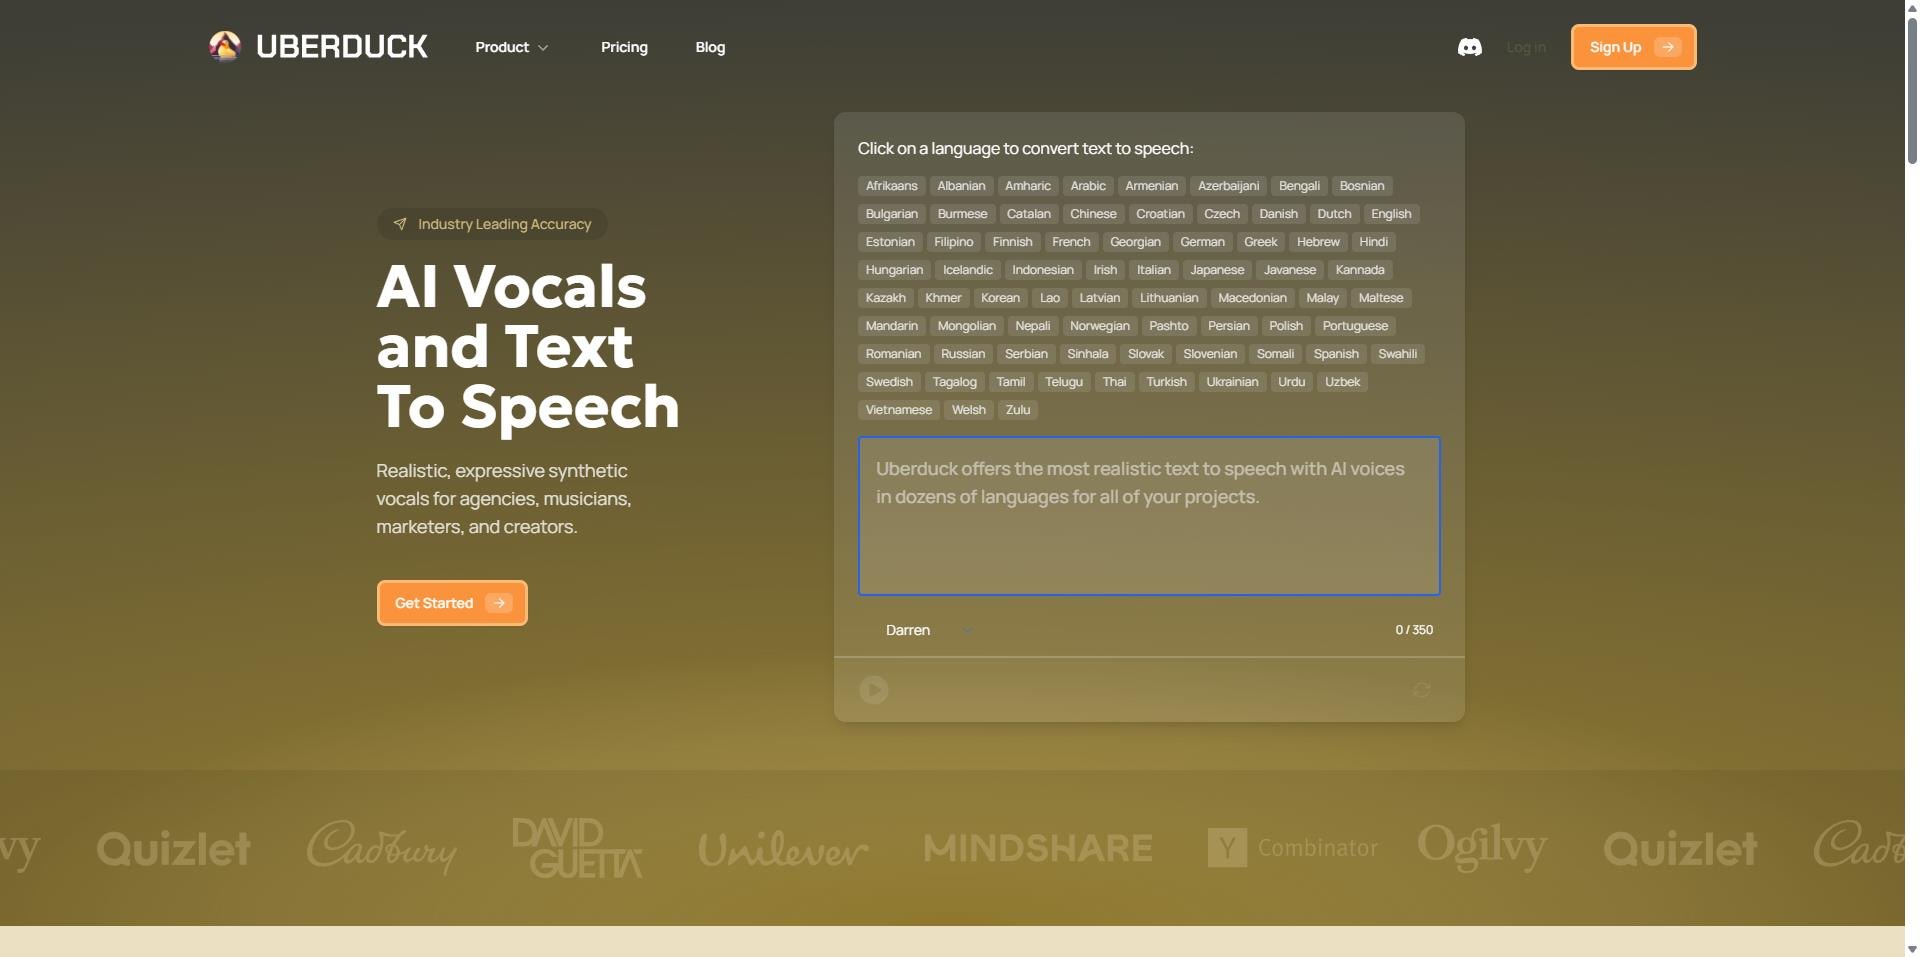Pick the Croatian language chip
The width and height of the screenshot is (1920, 957).
point(1160,214)
